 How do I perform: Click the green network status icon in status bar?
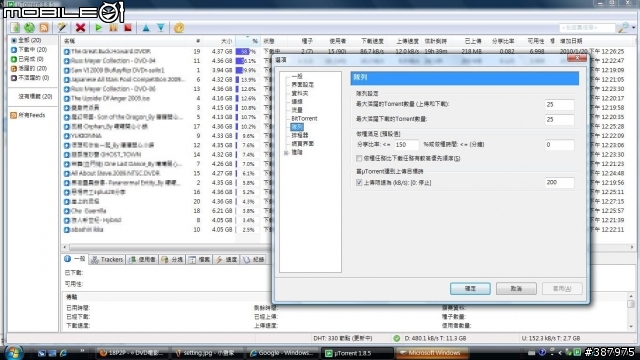pyautogui.click(x=396, y=338)
